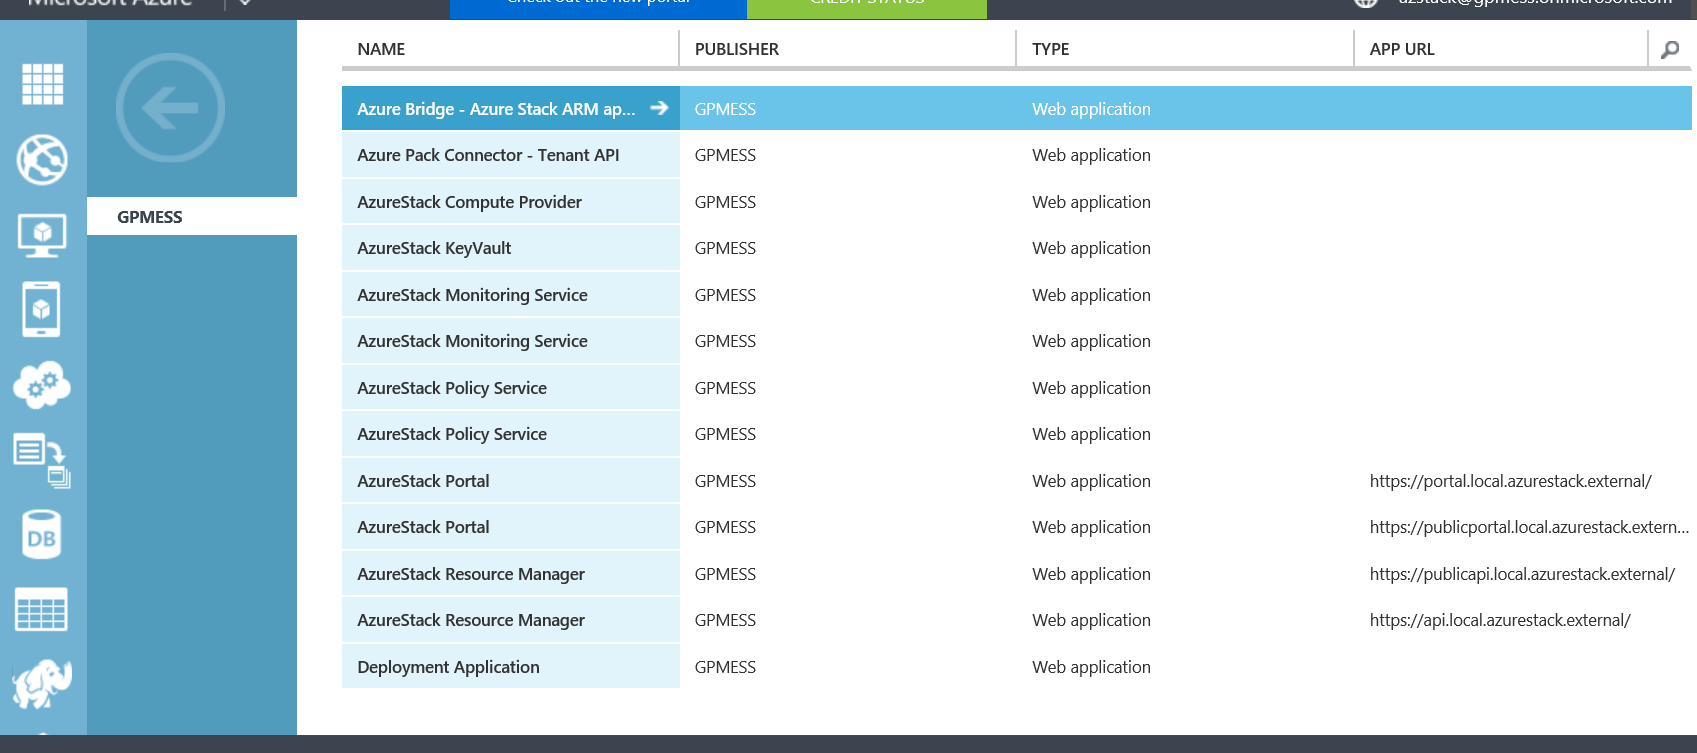The width and height of the screenshot is (1697, 753).
Task: Select the GPMESS directory tab
Action: point(150,217)
